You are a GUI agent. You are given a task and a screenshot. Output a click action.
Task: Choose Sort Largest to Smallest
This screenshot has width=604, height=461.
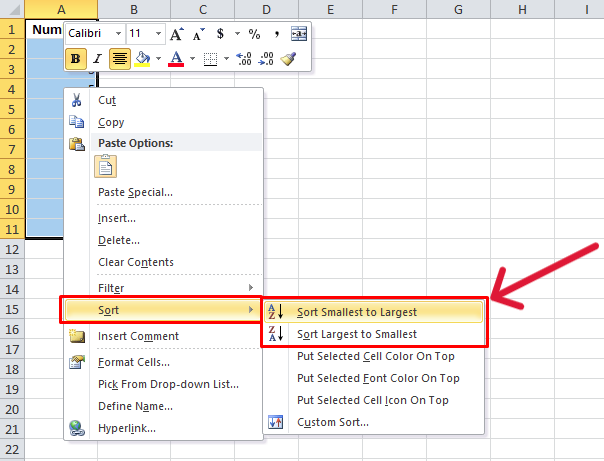[x=357, y=334]
